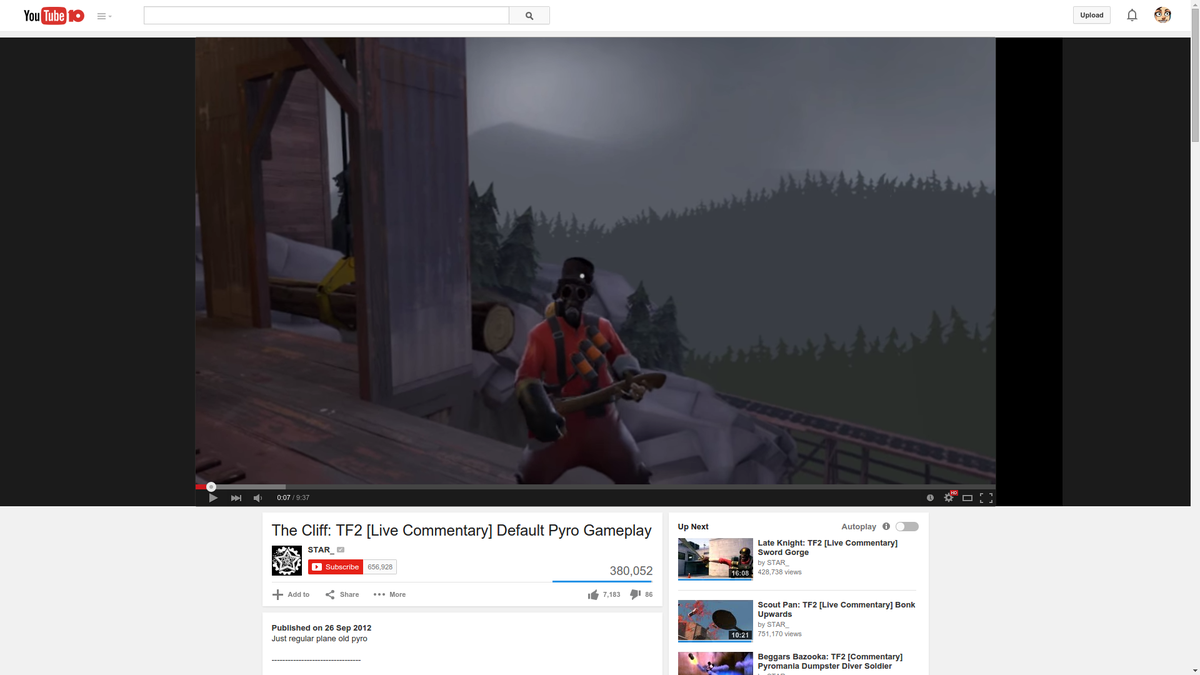Click the 0:07 / 9:37 time display
This screenshot has width=1200, height=675.
(293, 498)
